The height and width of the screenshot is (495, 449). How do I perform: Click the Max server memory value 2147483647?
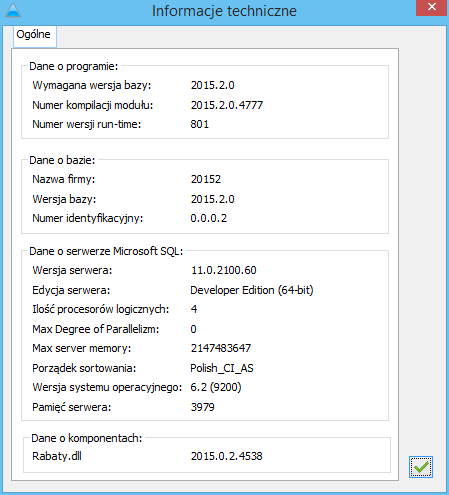(221, 348)
